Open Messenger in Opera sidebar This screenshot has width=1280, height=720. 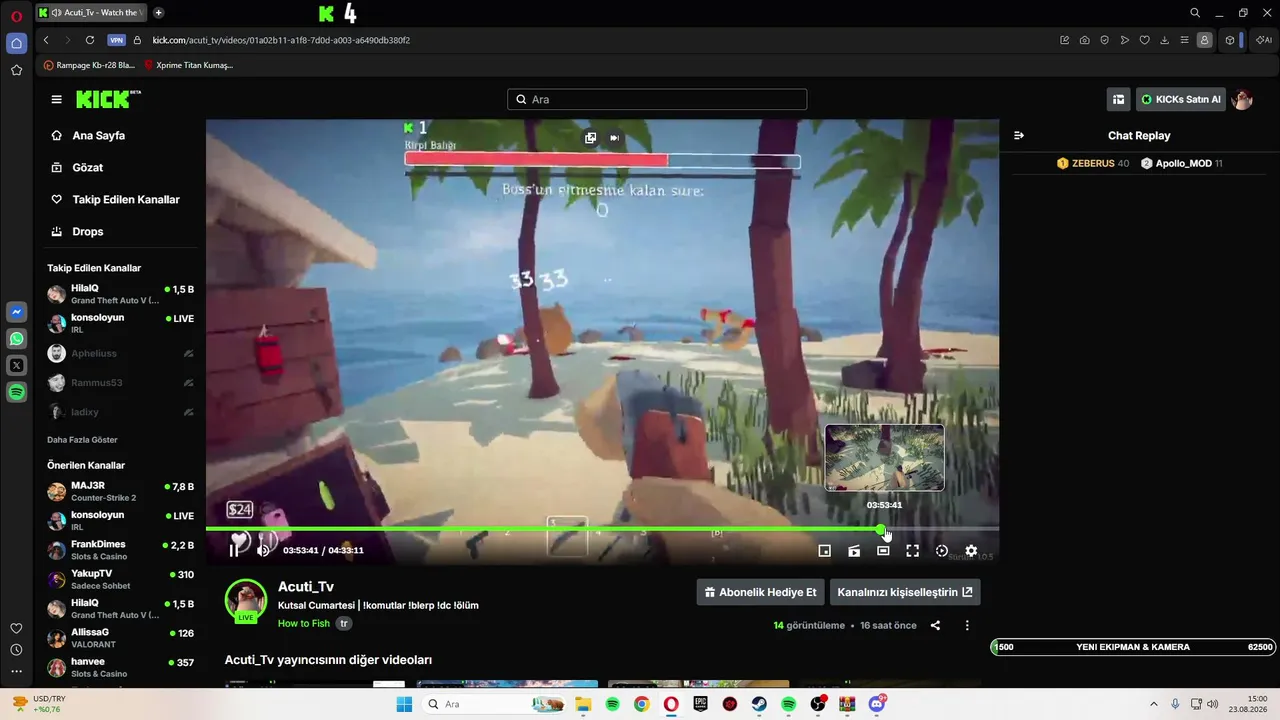tap(16, 313)
